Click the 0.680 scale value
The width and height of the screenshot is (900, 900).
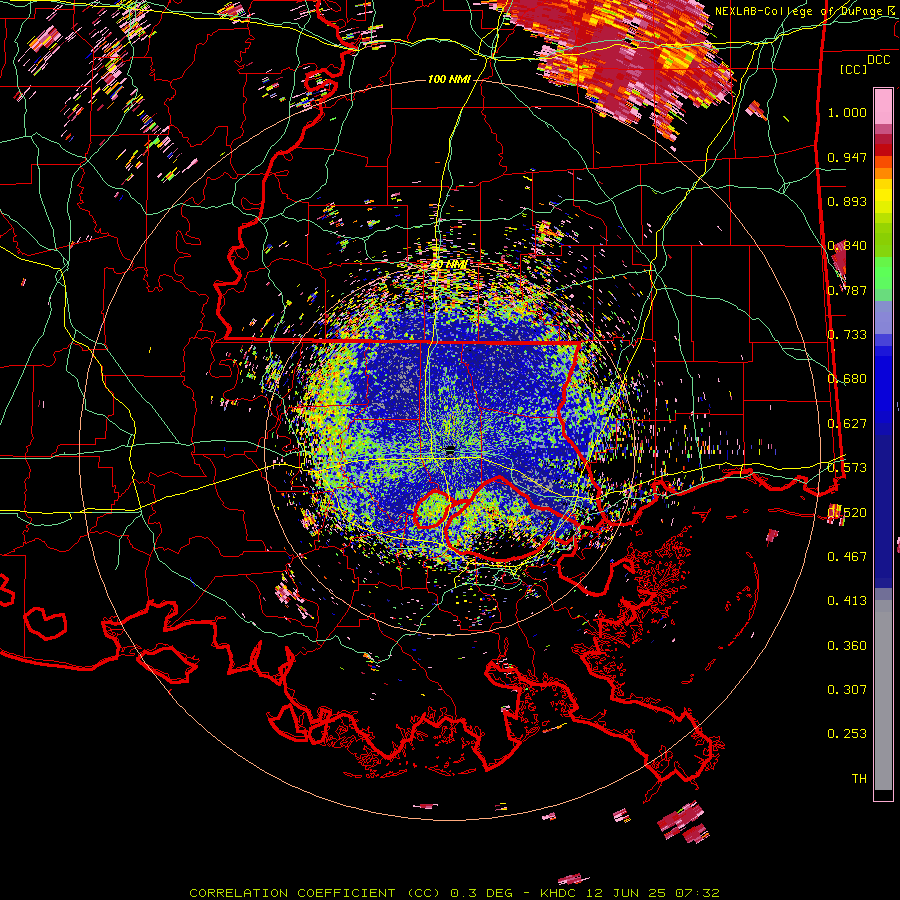(847, 379)
